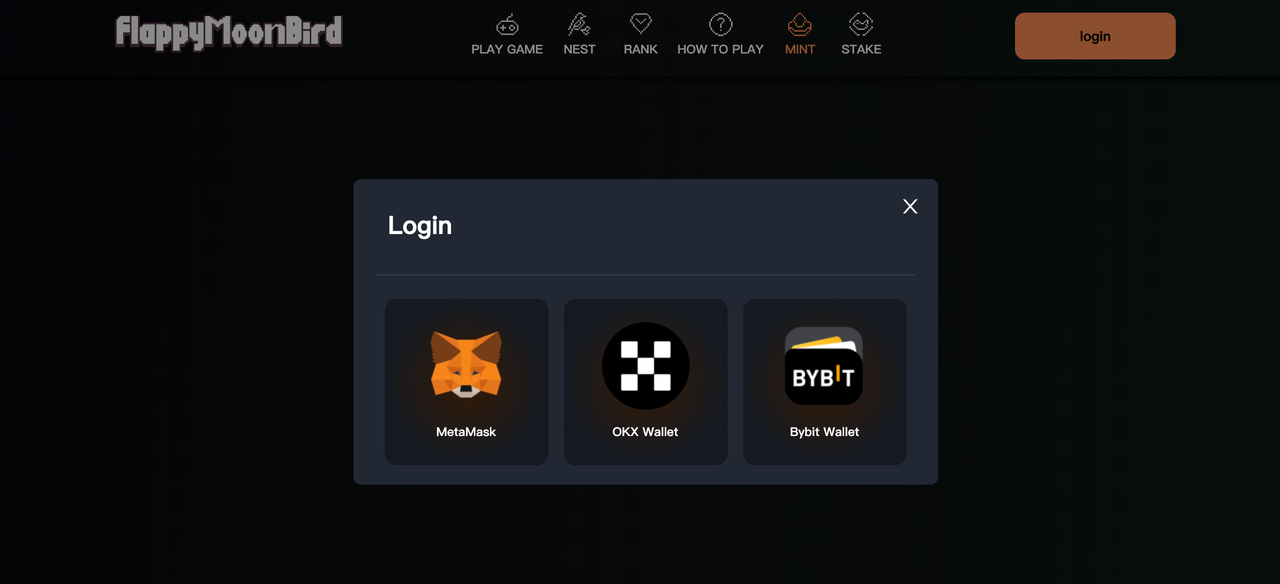Pick the Bybit Wallet logo
The image size is (1280, 584).
[824, 366]
